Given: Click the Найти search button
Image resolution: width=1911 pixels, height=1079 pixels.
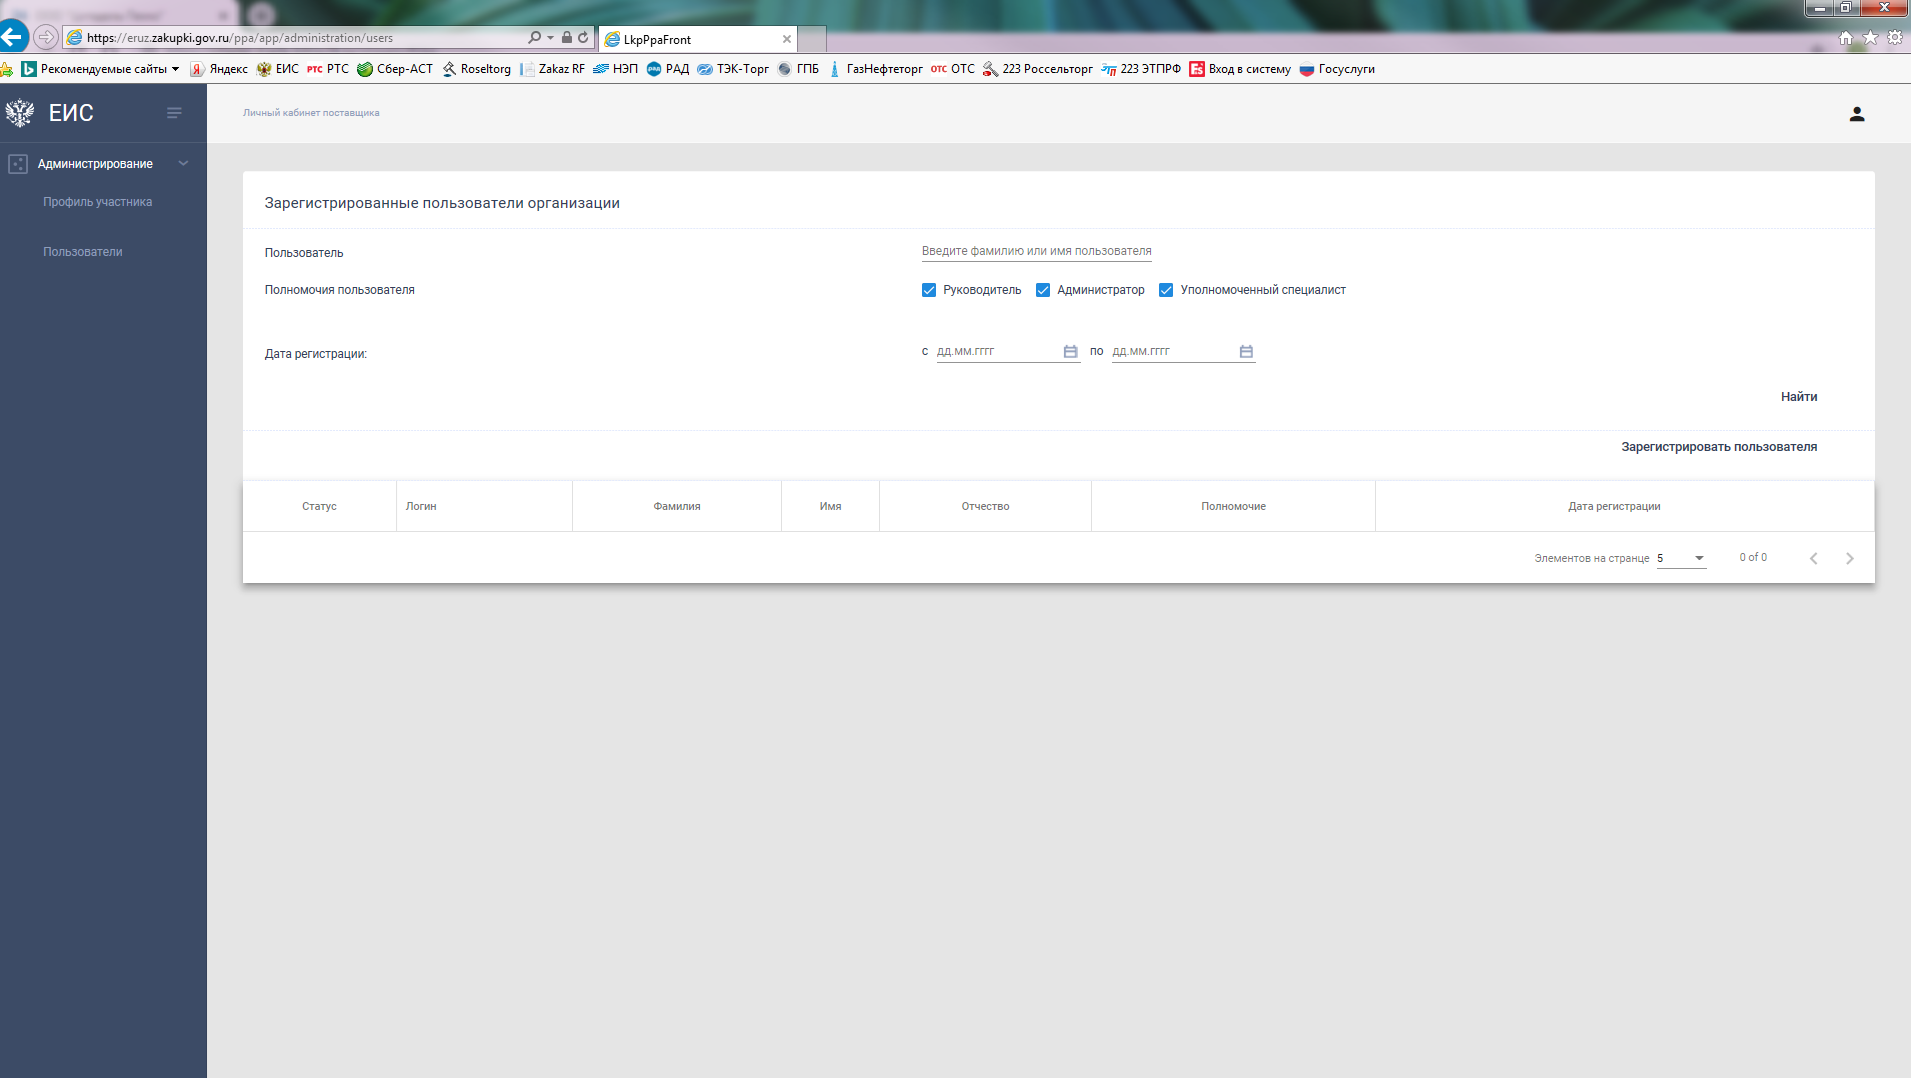Looking at the screenshot, I should click(x=1798, y=397).
